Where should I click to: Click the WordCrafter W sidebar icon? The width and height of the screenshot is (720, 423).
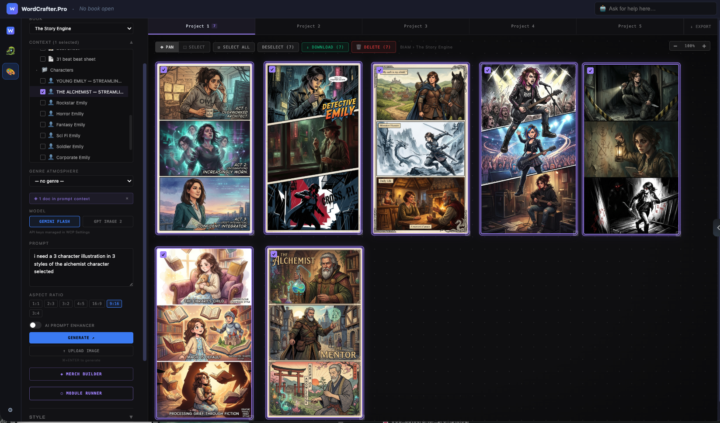coord(11,30)
